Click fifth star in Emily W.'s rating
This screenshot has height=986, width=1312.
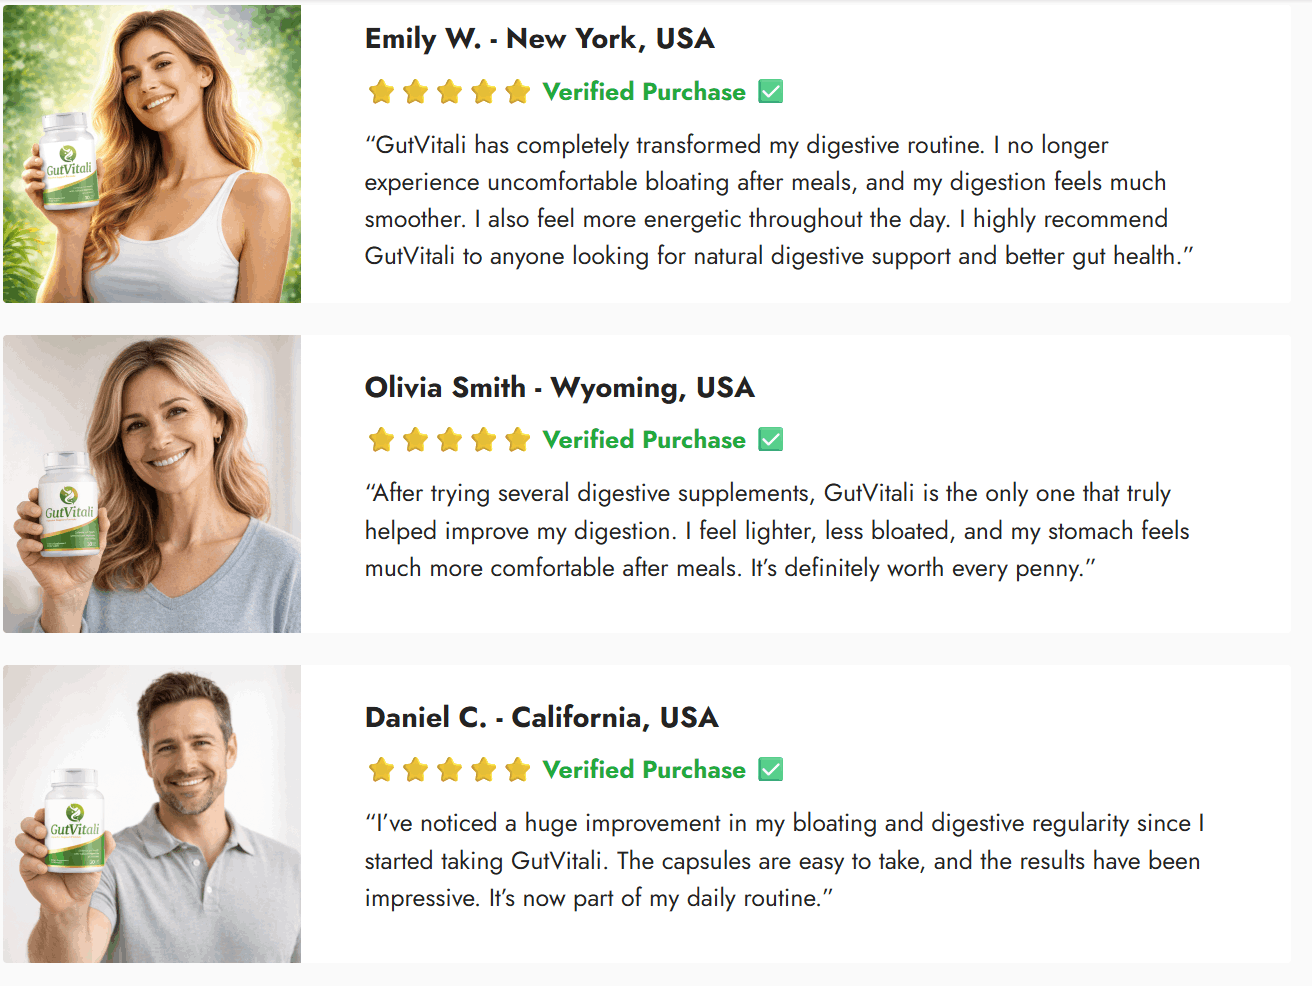pyautogui.click(x=517, y=92)
